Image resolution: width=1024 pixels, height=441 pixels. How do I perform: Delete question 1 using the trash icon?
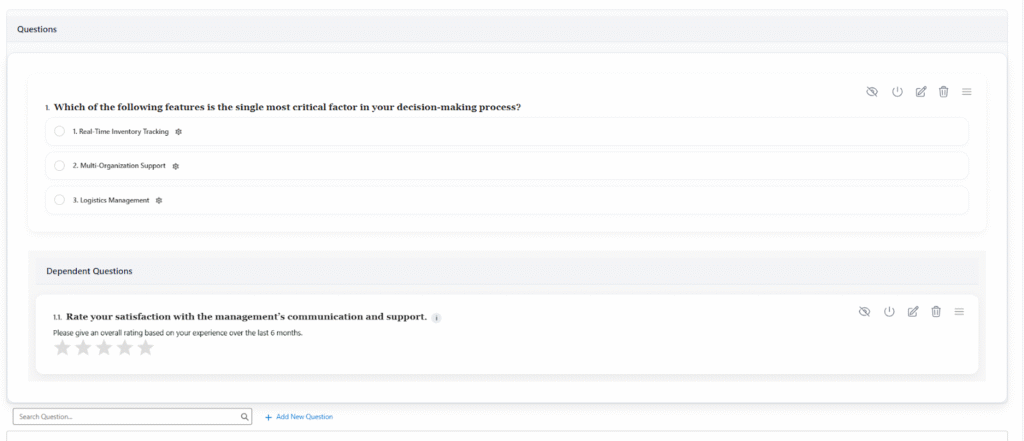coord(943,92)
